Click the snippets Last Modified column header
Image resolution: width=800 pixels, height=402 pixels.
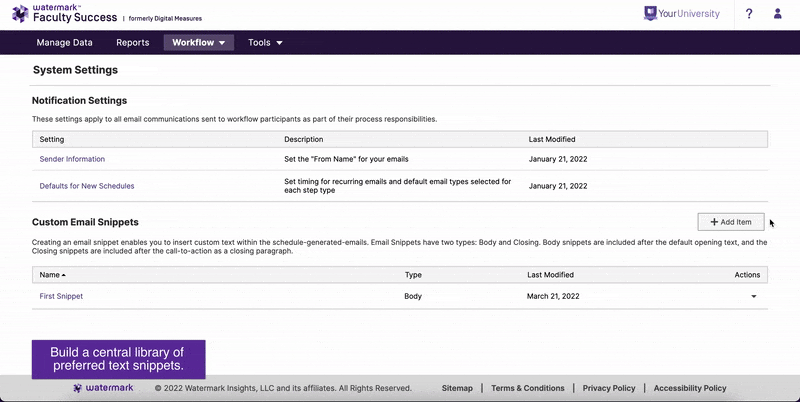pos(551,275)
